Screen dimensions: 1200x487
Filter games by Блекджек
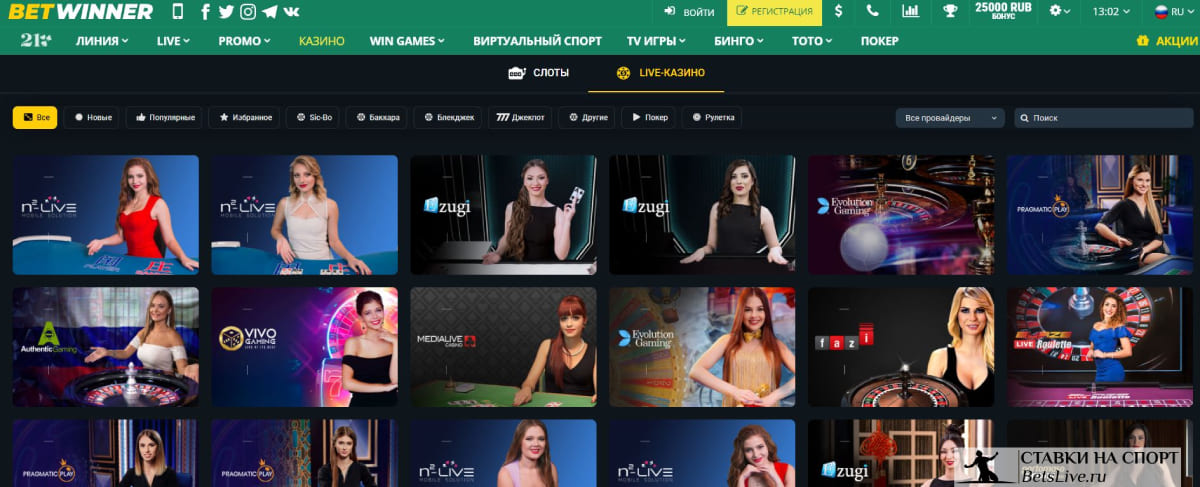pyautogui.click(x=448, y=117)
